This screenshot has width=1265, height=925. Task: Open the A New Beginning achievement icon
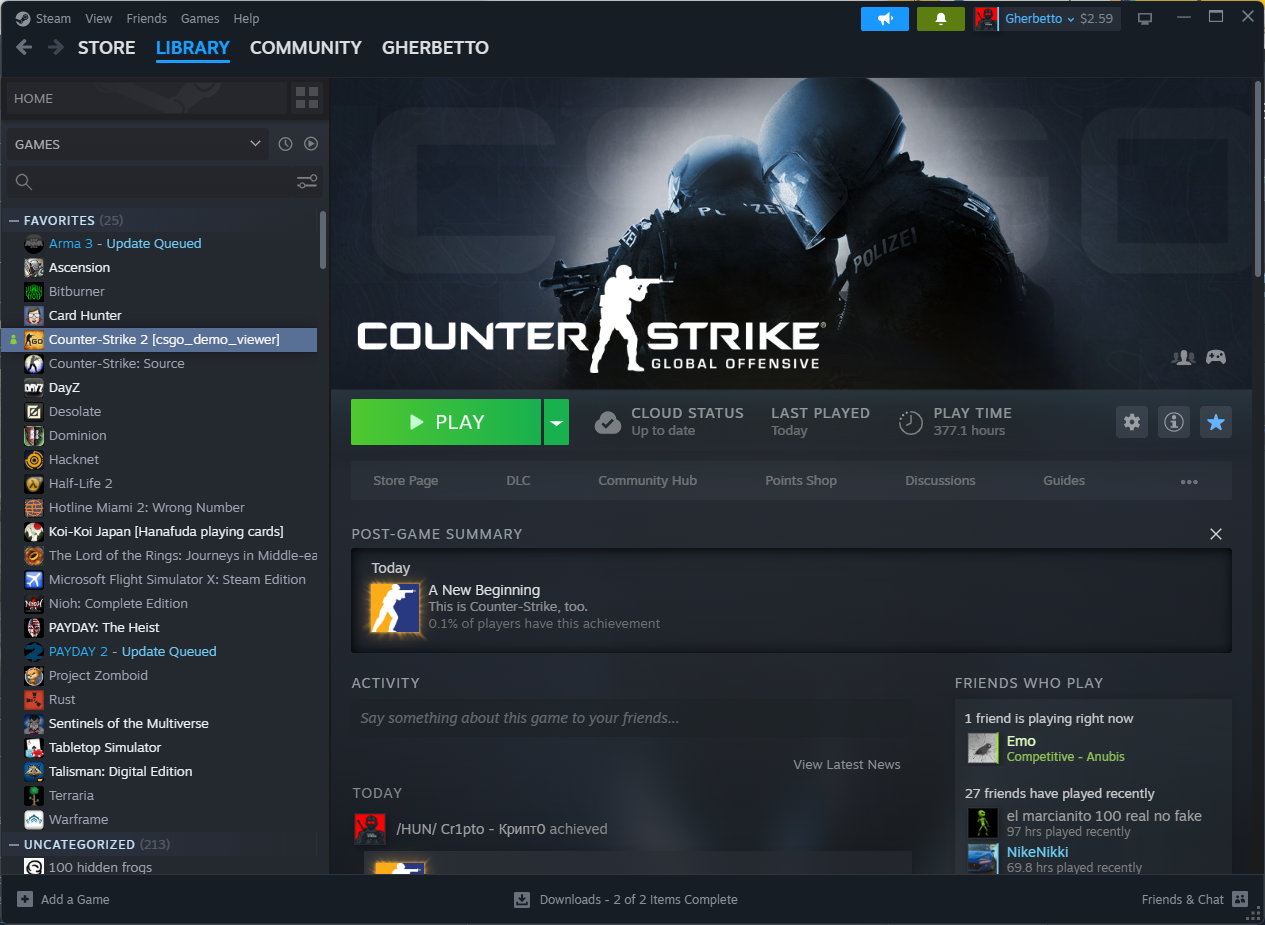point(395,608)
